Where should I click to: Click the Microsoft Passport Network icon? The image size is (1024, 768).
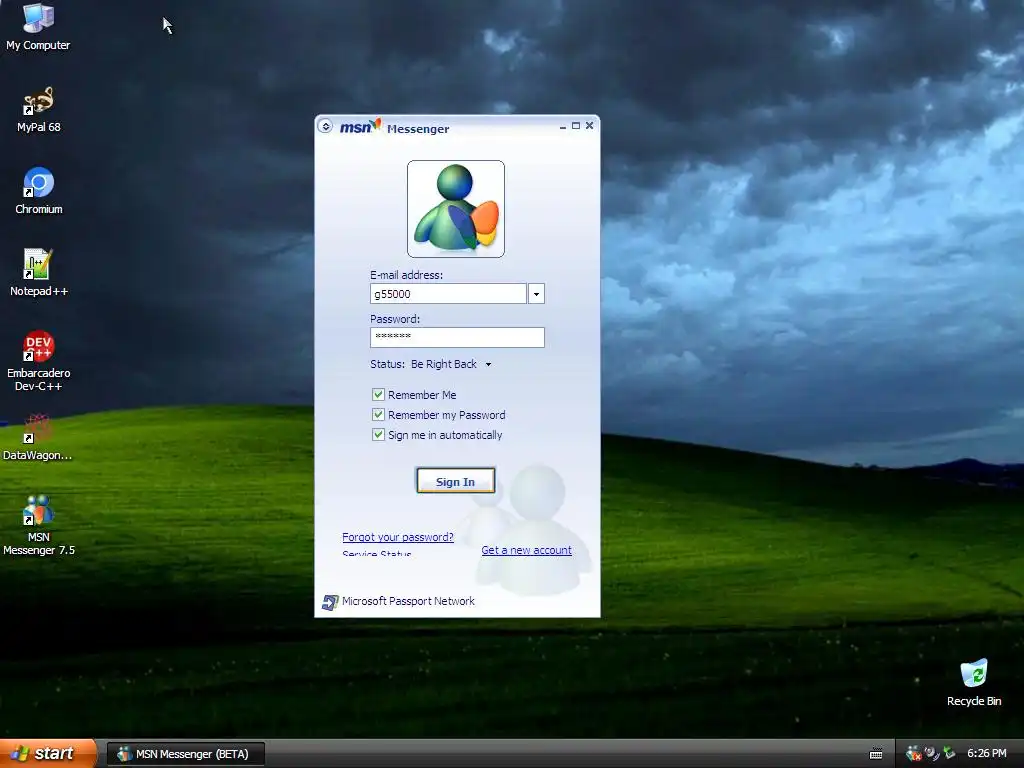[330, 602]
